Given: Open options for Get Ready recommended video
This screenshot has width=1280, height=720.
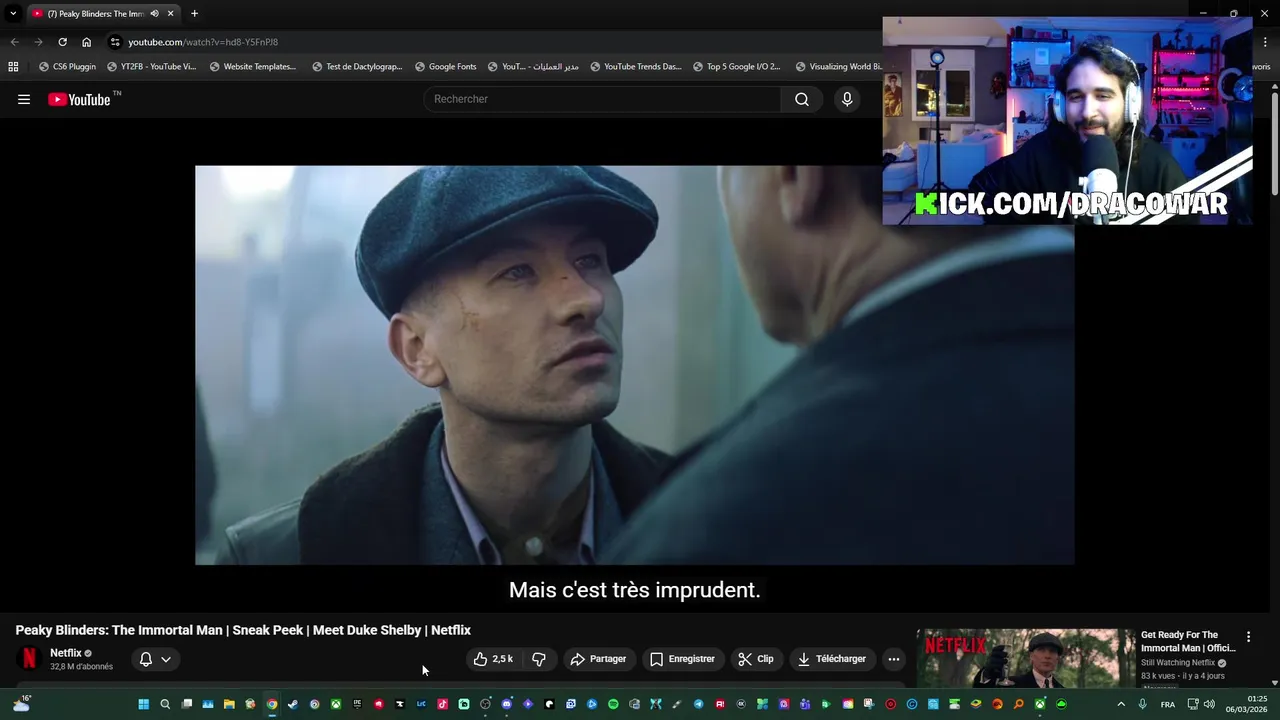Looking at the screenshot, I should coord(1248,637).
